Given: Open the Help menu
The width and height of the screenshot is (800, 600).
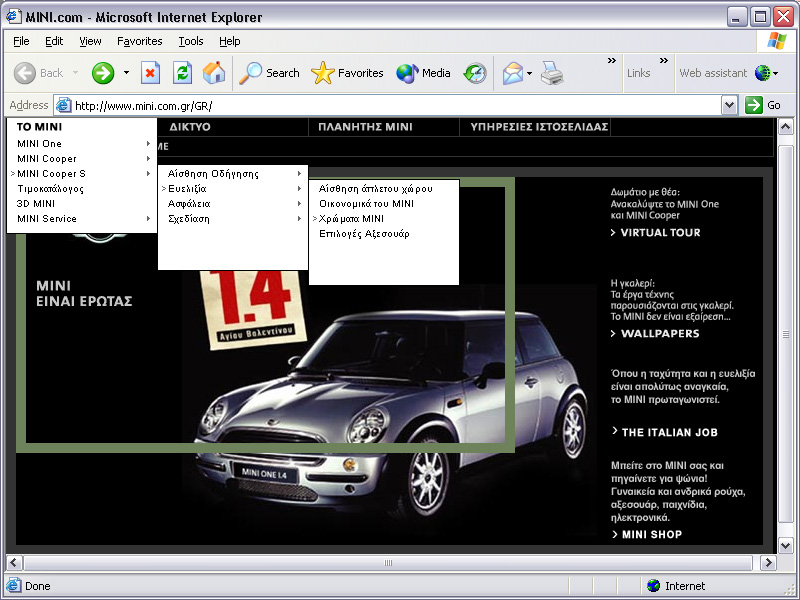Looking at the screenshot, I should pos(230,41).
